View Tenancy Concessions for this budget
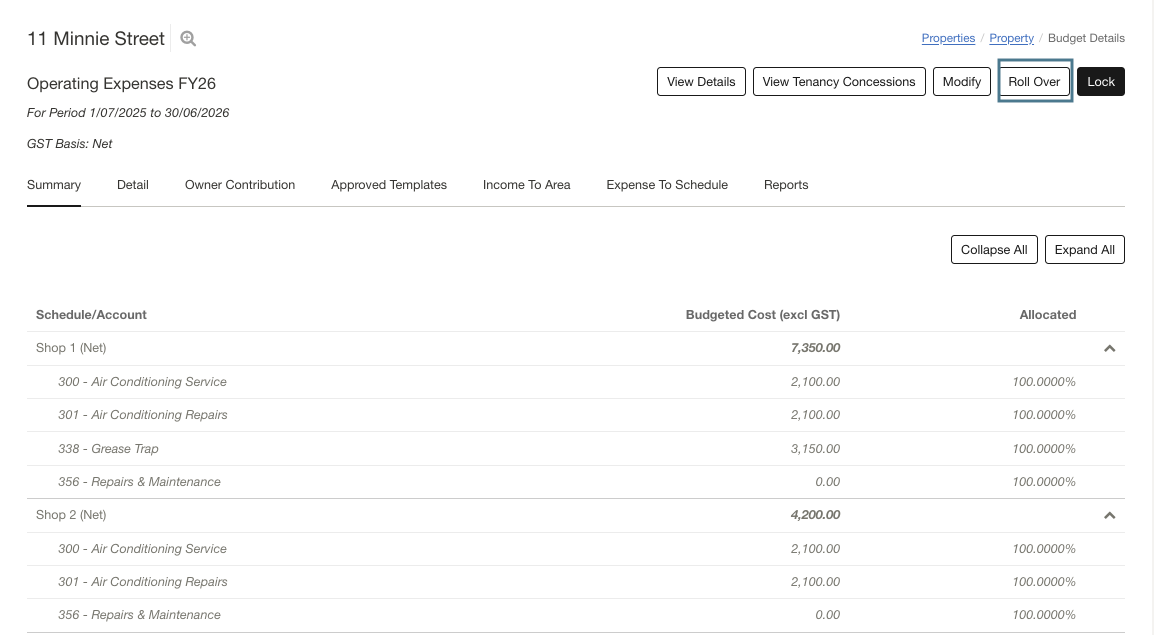The height and width of the screenshot is (635, 1154). point(839,81)
